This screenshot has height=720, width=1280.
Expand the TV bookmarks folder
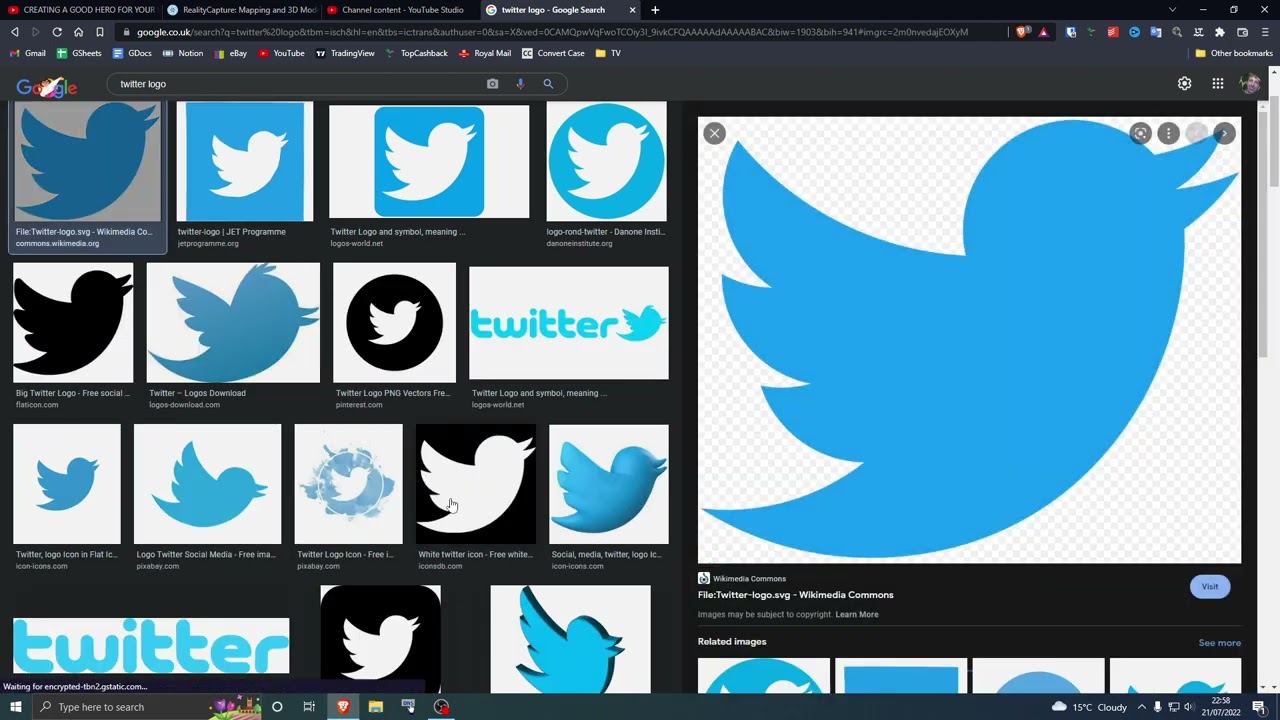tap(608, 53)
